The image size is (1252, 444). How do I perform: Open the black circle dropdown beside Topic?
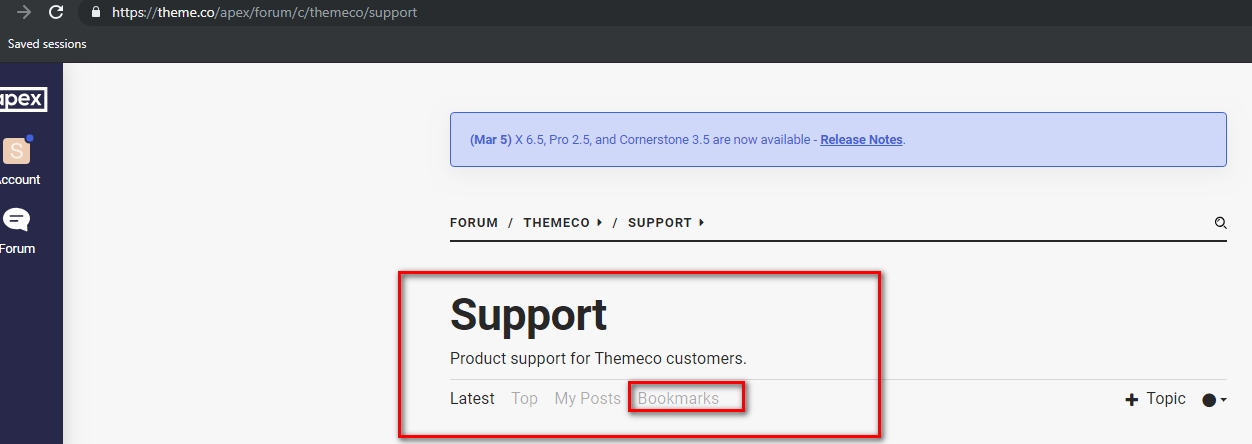coord(1213,399)
